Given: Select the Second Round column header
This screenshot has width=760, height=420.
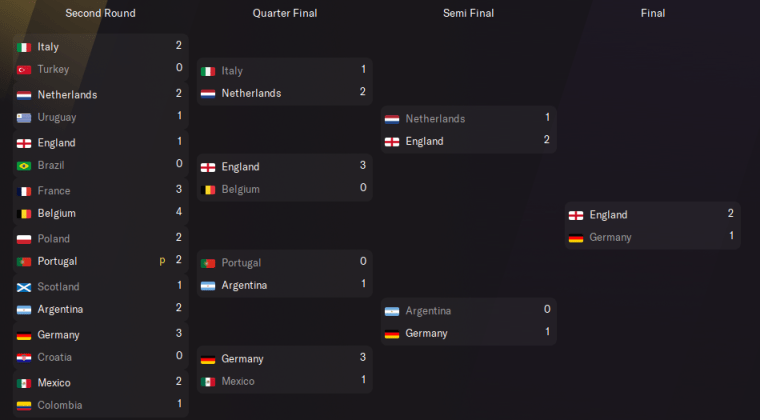Looking at the screenshot, I should click(100, 13).
